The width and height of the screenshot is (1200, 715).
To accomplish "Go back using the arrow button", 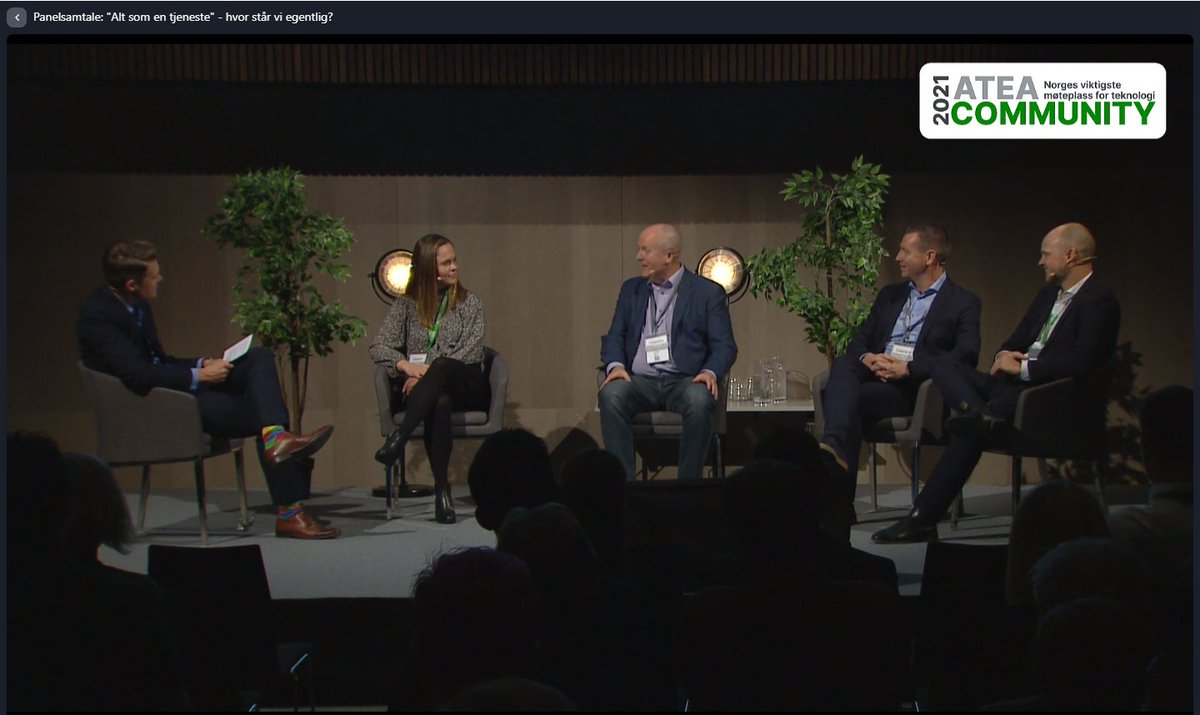I will point(16,18).
